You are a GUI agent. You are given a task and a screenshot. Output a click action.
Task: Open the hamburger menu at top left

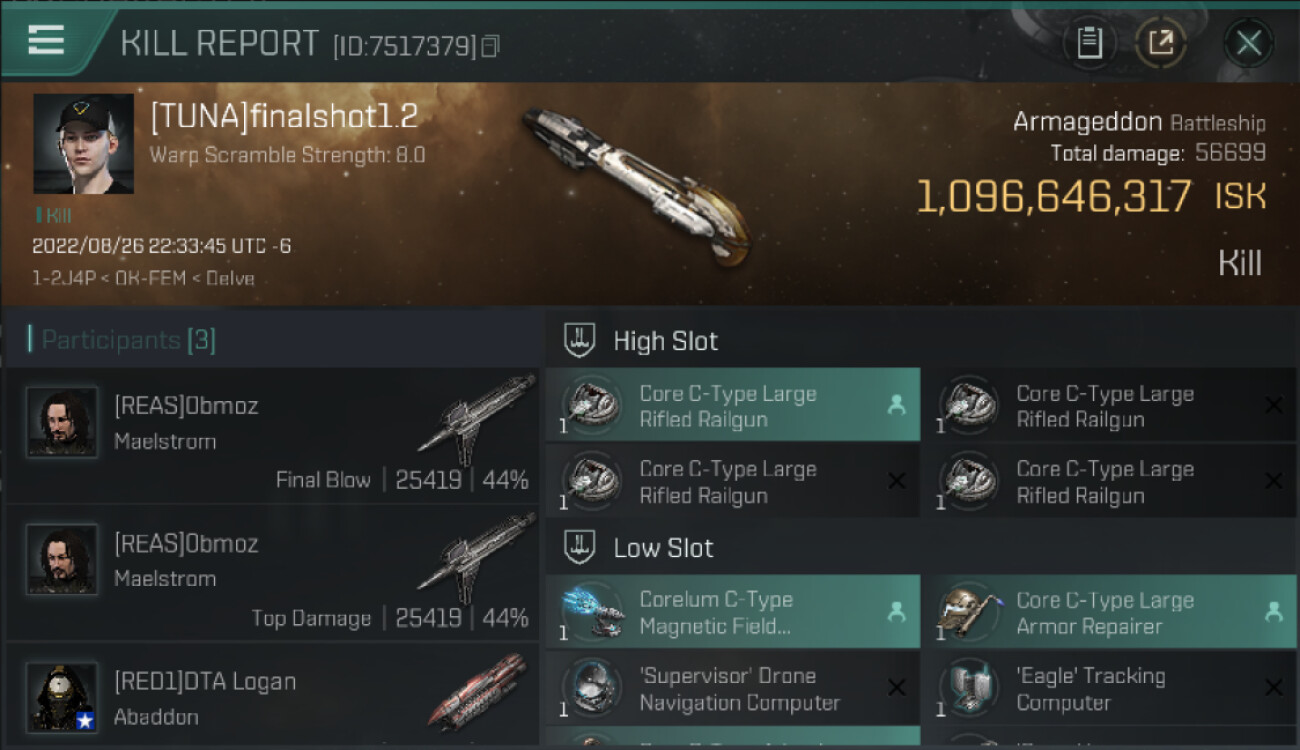[47, 41]
